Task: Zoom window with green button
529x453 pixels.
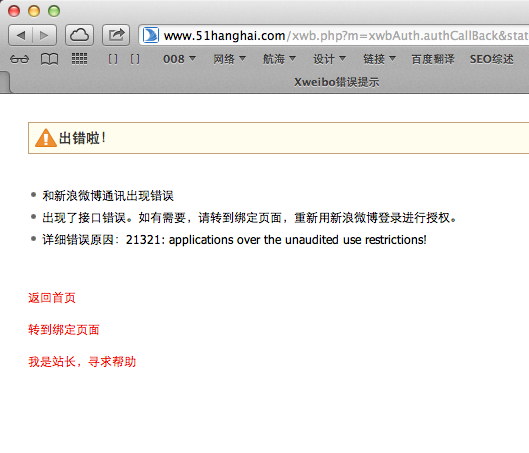Action: point(54,11)
